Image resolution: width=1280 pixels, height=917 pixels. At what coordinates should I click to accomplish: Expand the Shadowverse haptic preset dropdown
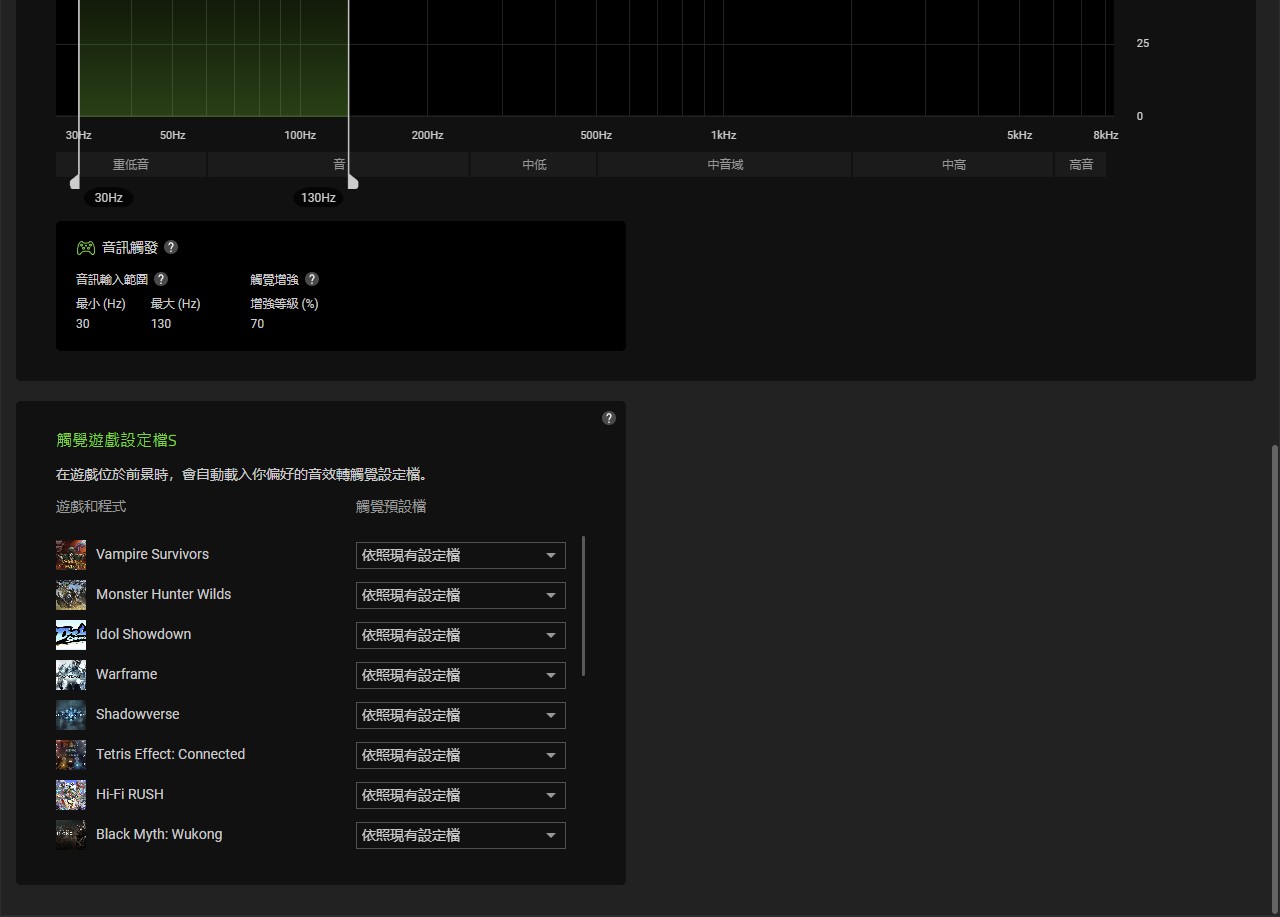[460, 715]
